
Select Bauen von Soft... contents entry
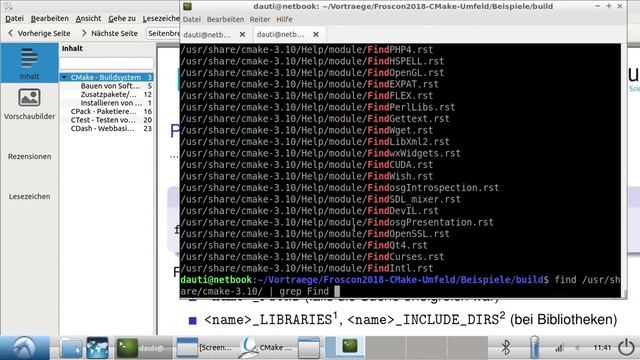click(110, 86)
